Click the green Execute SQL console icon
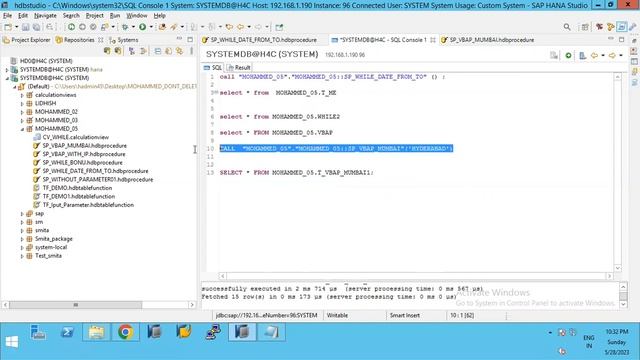The width and height of the screenshot is (640, 360). pos(568,55)
